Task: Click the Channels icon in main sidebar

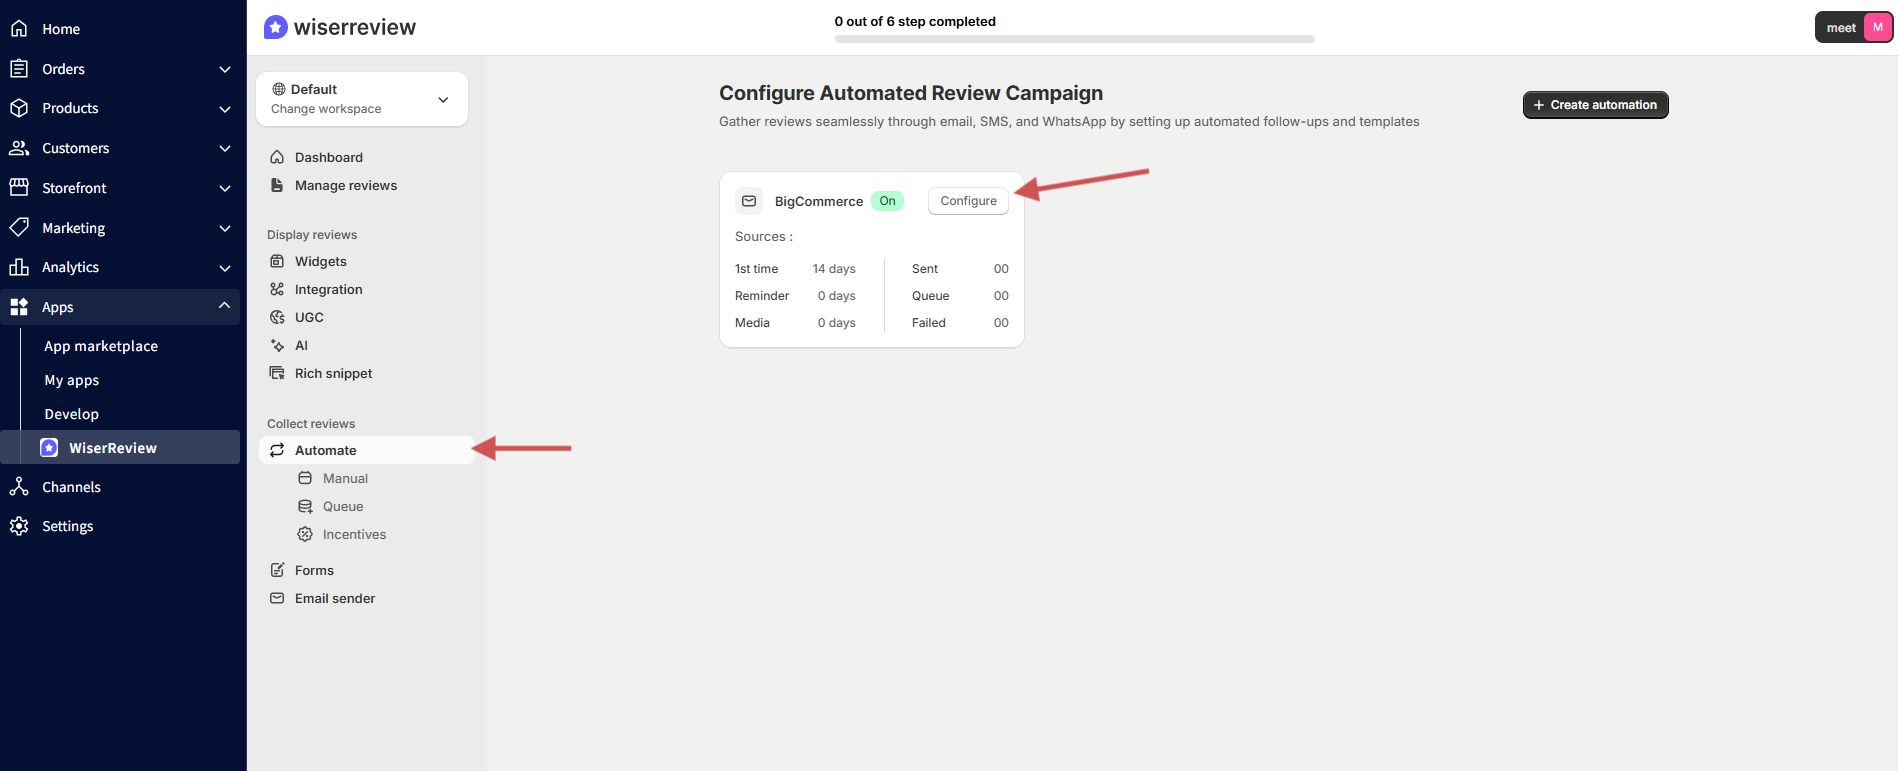Action: pyautogui.click(x=19, y=487)
